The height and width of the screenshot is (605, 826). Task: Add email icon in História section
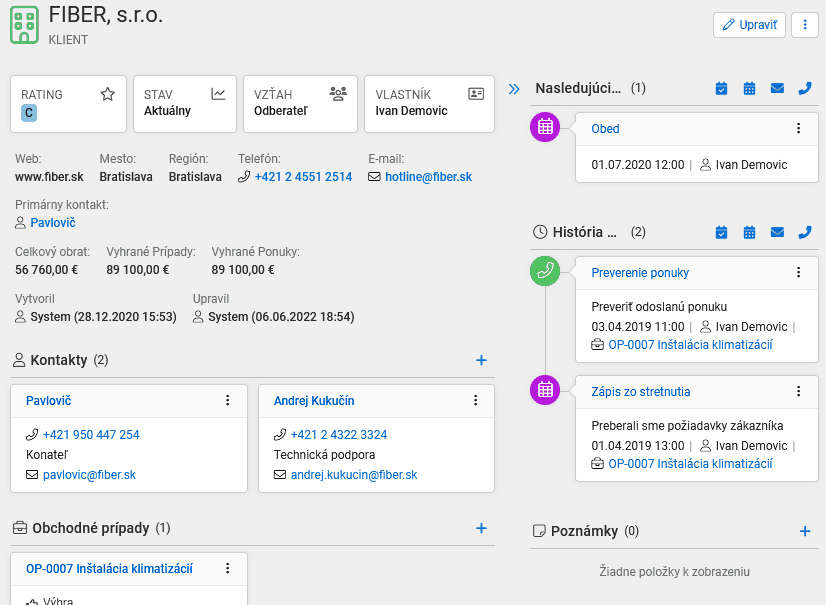pyautogui.click(x=777, y=232)
